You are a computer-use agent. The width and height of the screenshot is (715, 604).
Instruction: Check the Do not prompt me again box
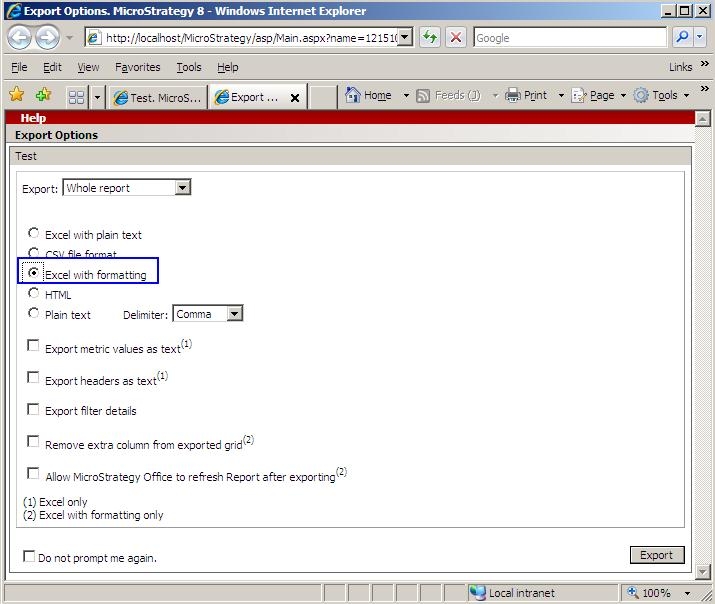click(29, 556)
